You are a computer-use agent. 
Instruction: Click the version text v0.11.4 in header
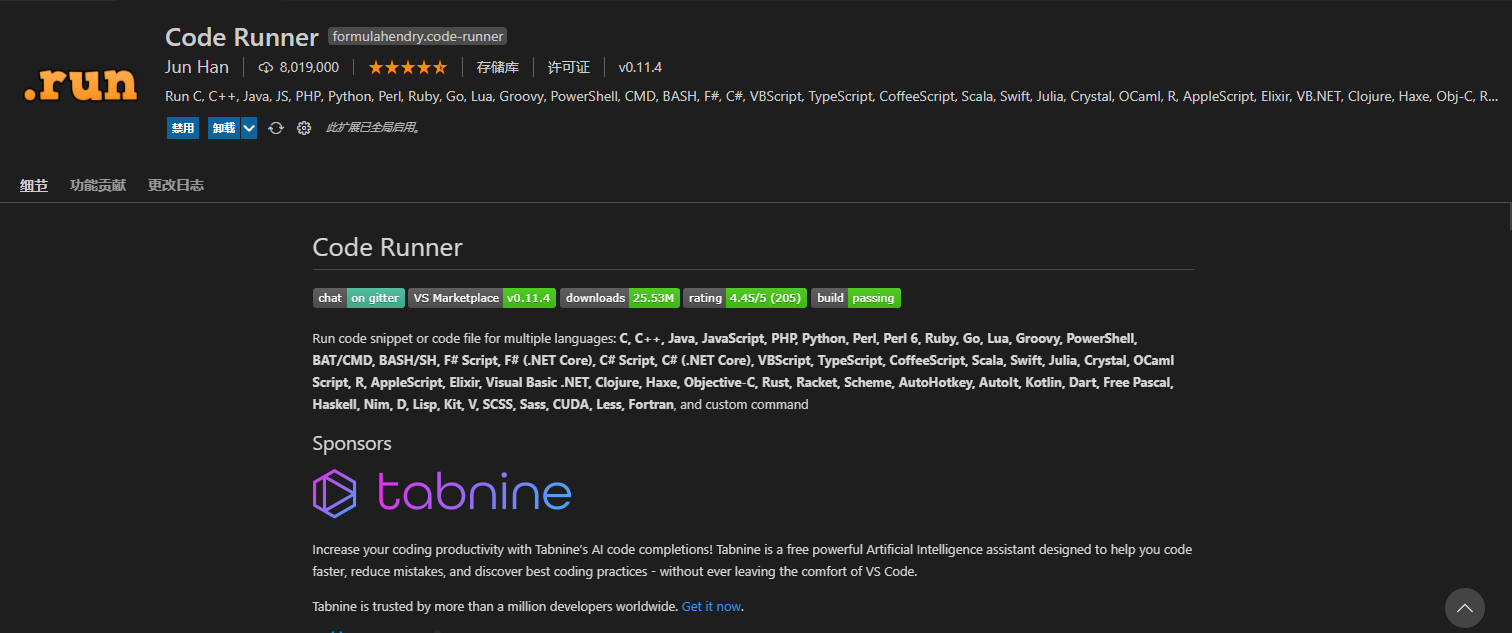pyautogui.click(x=640, y=67)
